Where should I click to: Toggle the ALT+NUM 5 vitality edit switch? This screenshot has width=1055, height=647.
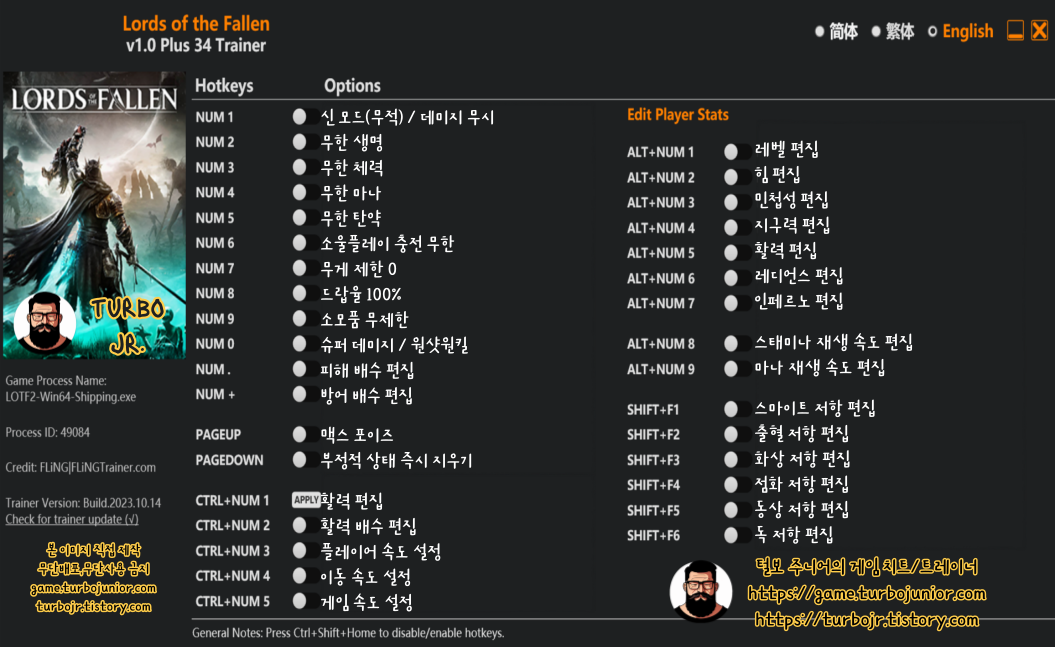coord(737,253)
